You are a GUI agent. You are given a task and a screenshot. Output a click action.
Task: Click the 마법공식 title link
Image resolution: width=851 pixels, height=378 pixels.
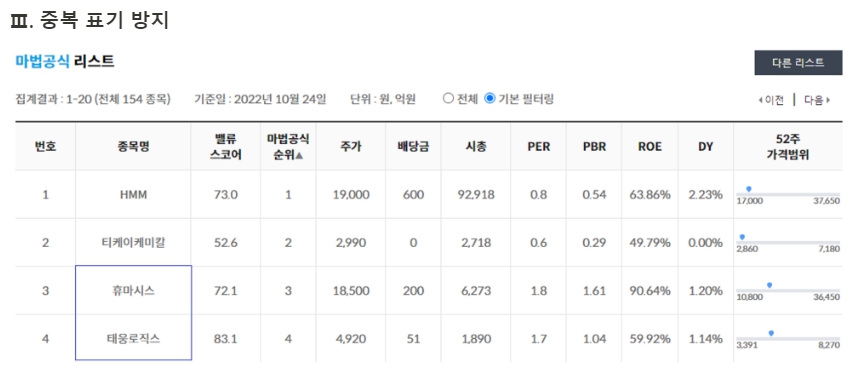tap(42, 61)
